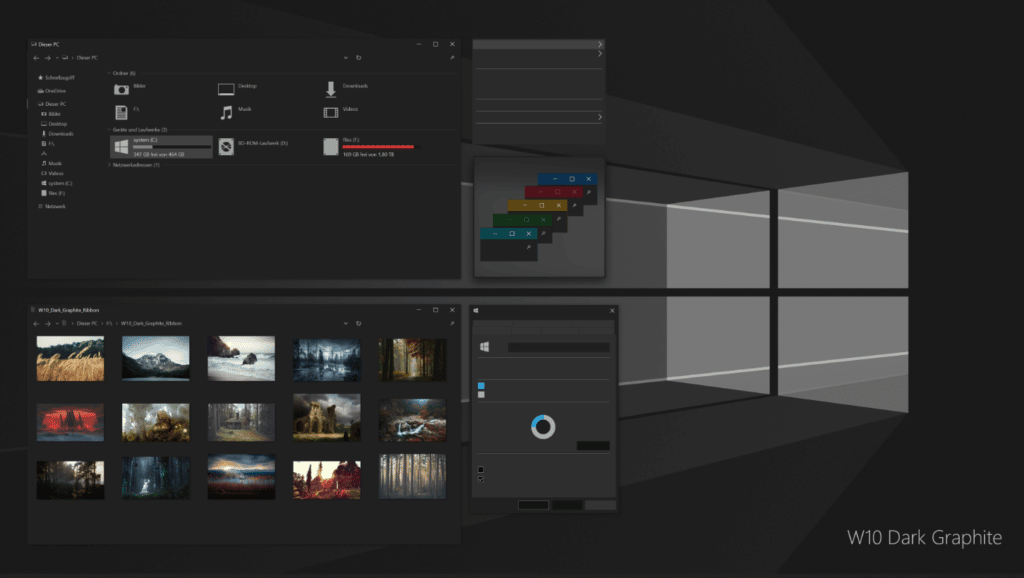Select the snowy mountain wallpaper thumbnail
This screenshot has width=1024, height=578.
(155, 358)
